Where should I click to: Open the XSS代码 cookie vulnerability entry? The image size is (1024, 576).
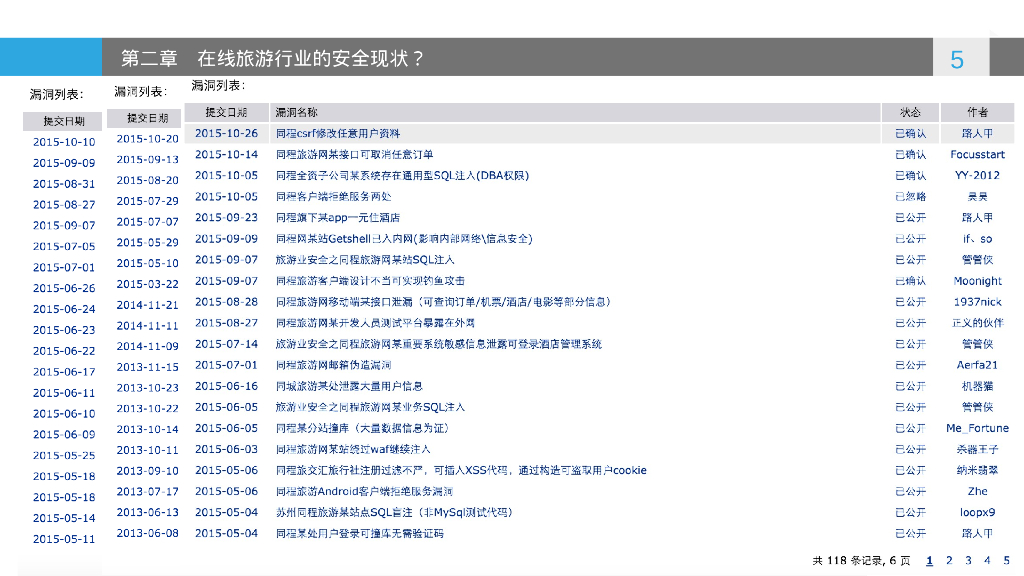coord(461,470)
